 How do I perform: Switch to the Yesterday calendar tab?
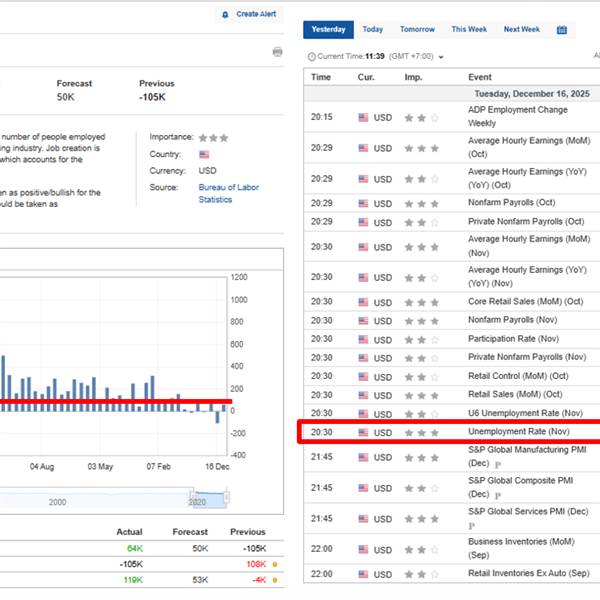[x=328, y=30]
